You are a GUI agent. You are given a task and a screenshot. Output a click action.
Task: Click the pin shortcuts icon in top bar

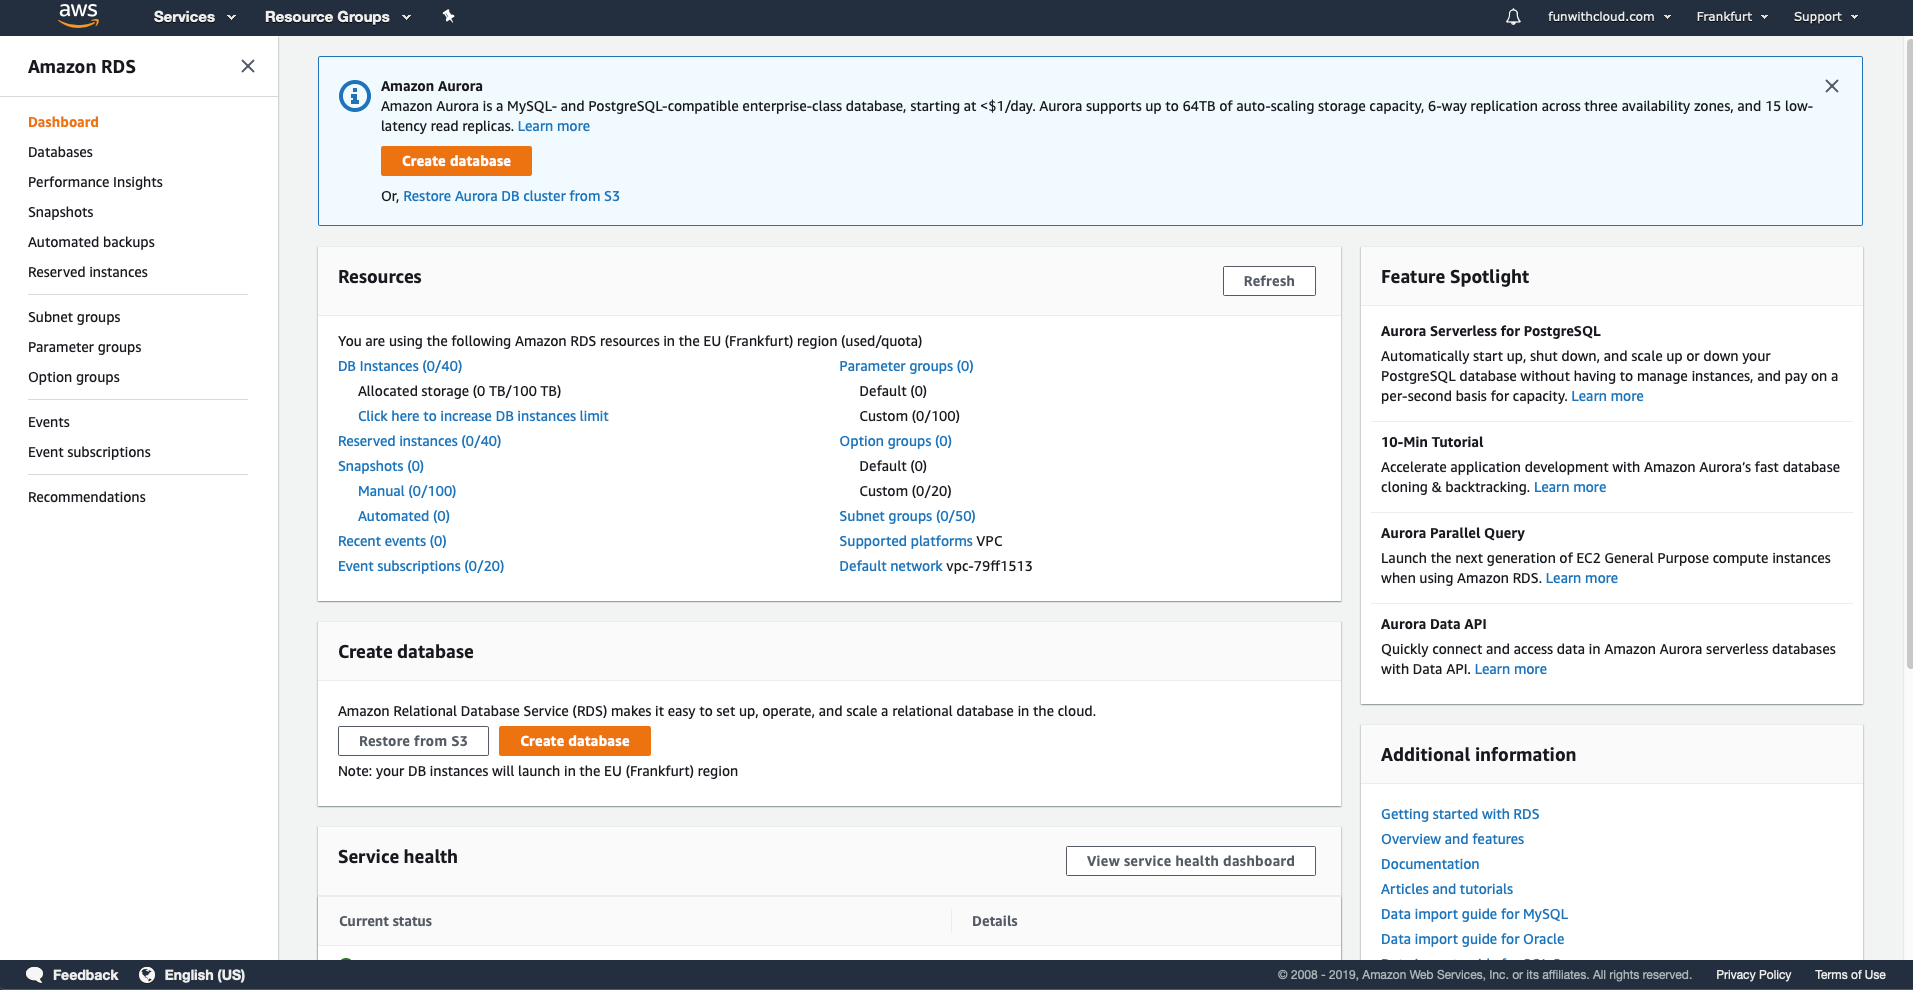click(448, 16)
